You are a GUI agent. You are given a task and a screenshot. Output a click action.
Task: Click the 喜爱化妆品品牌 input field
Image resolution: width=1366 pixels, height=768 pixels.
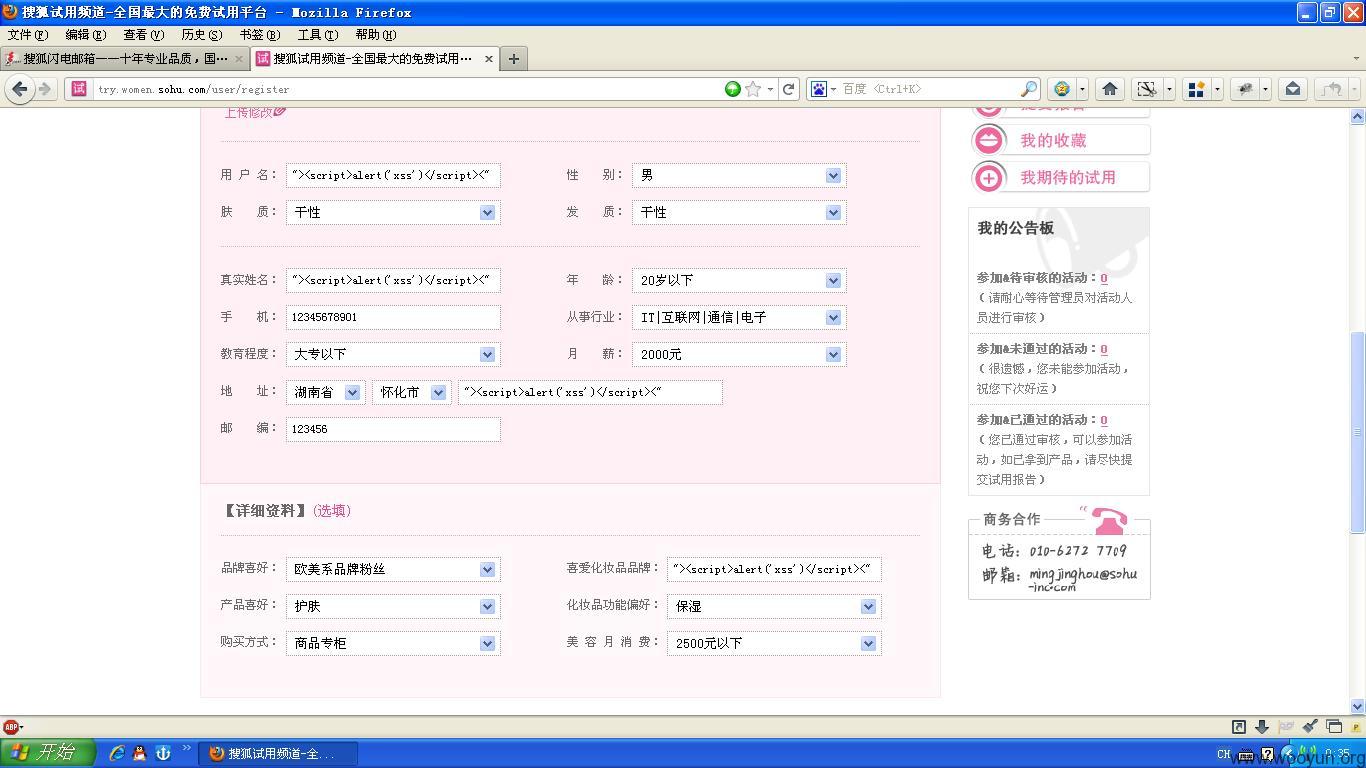click(x=774, y=569)
